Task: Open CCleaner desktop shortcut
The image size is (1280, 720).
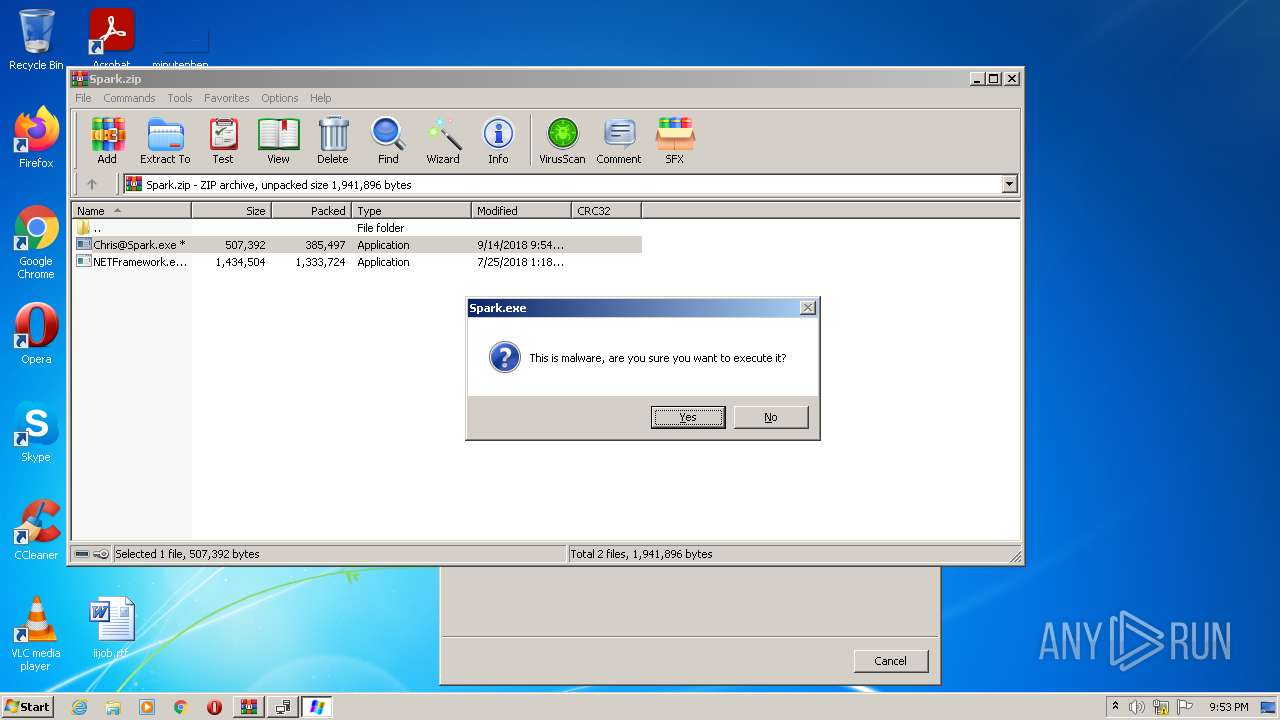Action: click(36, 530)
